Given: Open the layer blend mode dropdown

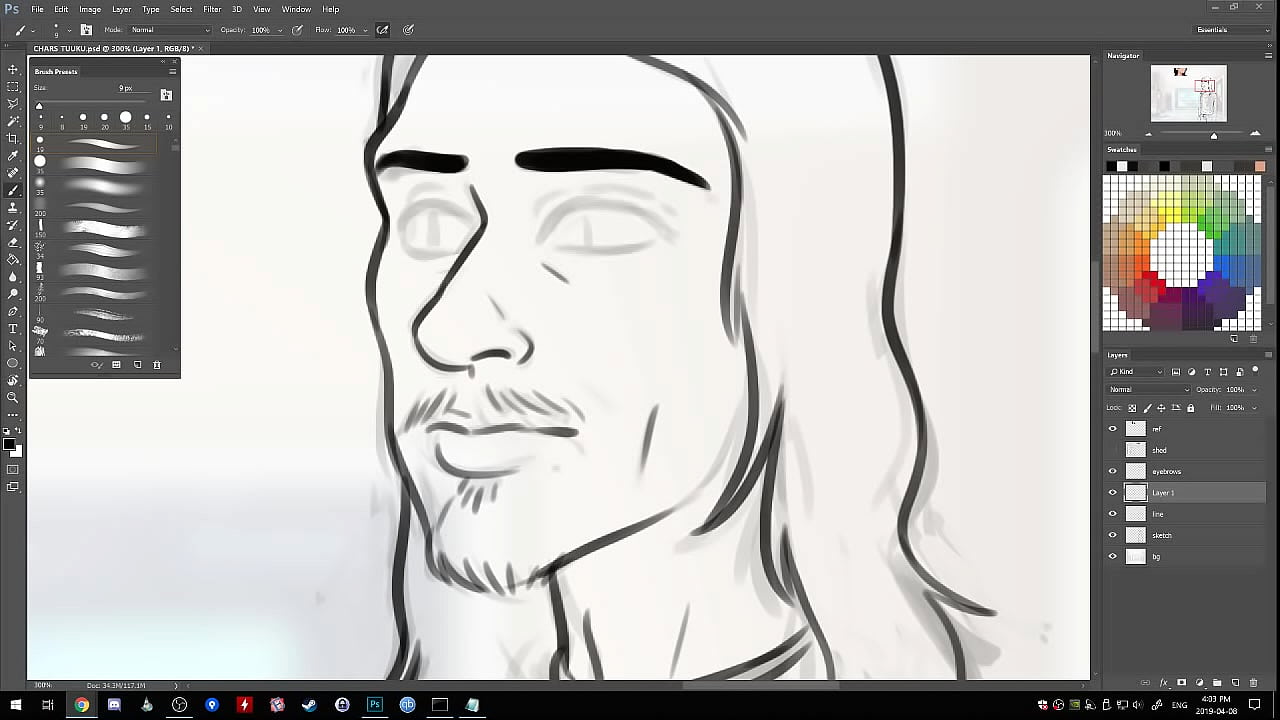Looking at the screenshot, I should pos(1149,390).
